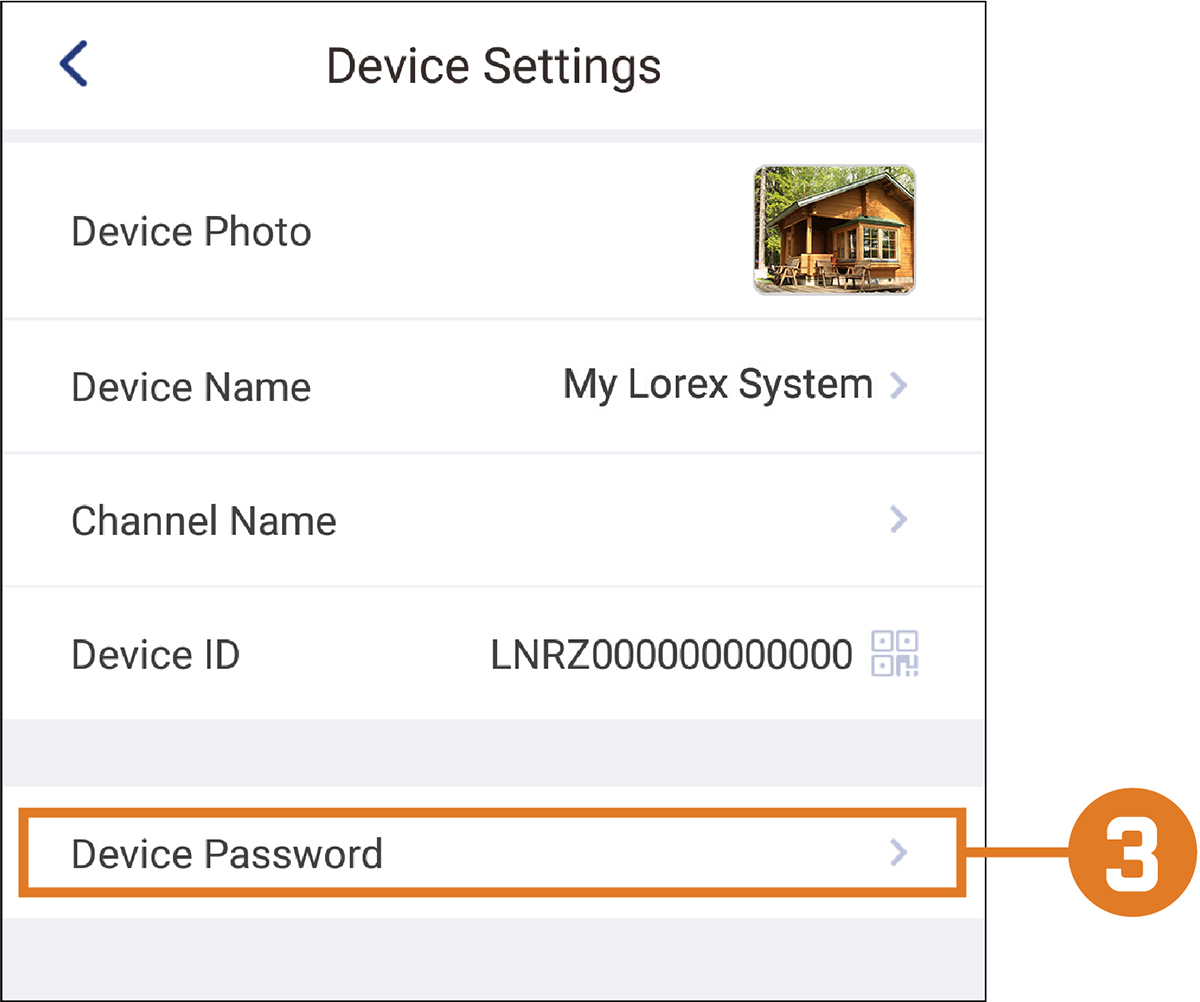This screenshot has height=1002, width=1200.
Task: Tap the blank gray spacer above Device Password
Action: 493,752
